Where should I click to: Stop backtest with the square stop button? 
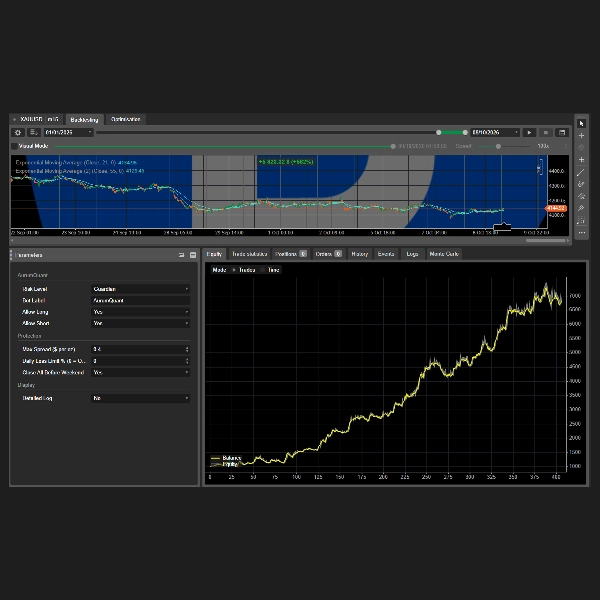(x=546, y=132)
